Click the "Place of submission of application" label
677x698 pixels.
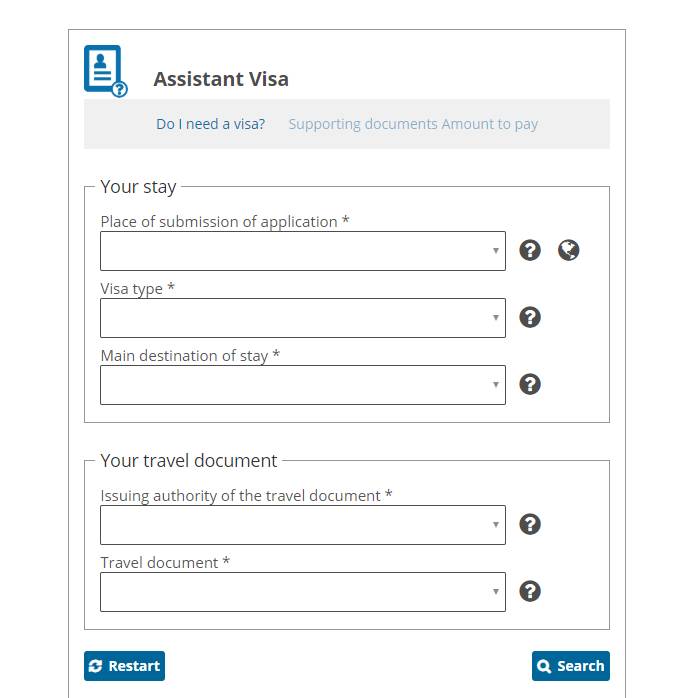click(224, 222)
